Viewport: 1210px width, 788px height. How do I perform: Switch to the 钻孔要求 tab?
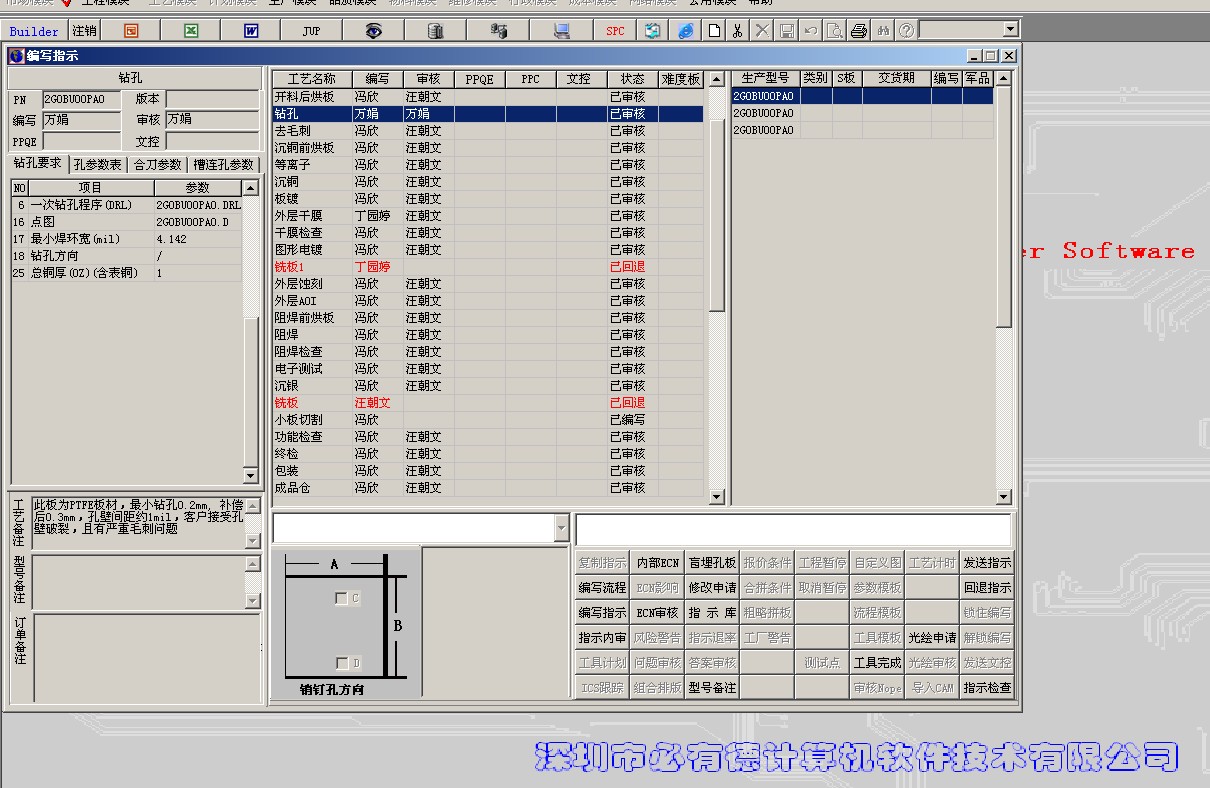tap(38, 163)
